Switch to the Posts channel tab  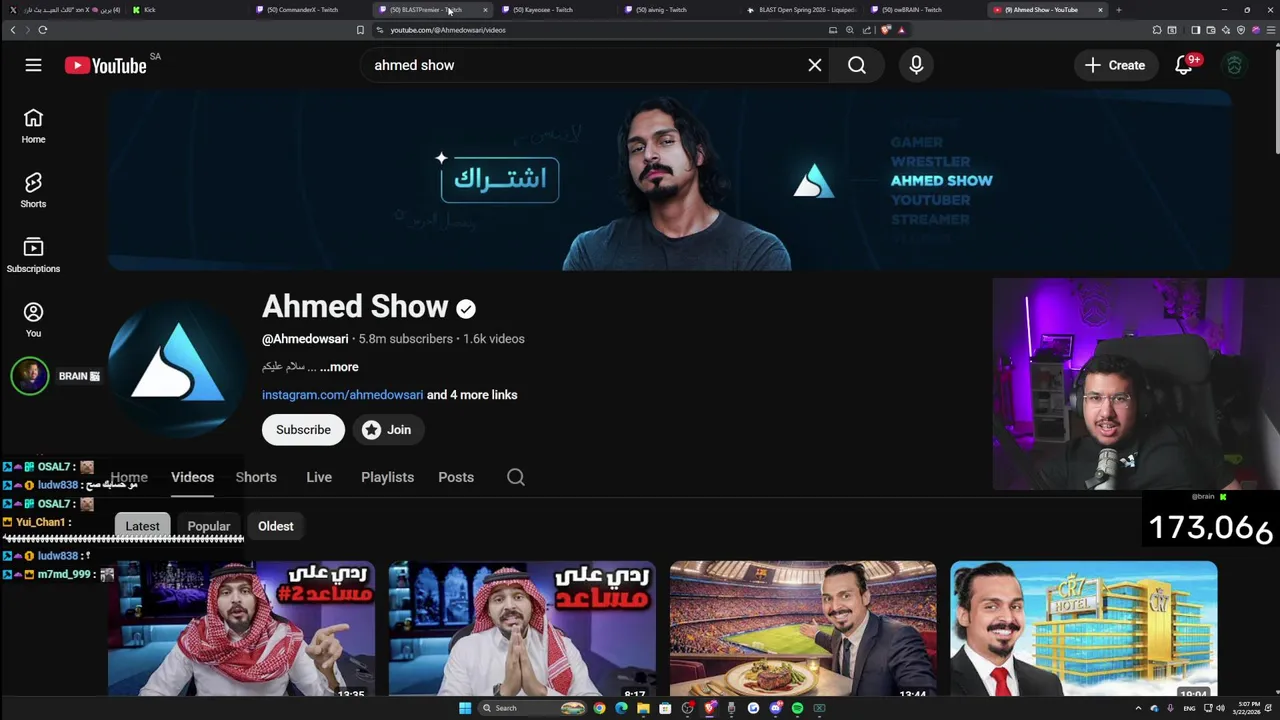pyautogui.click(x=456, y=477)
